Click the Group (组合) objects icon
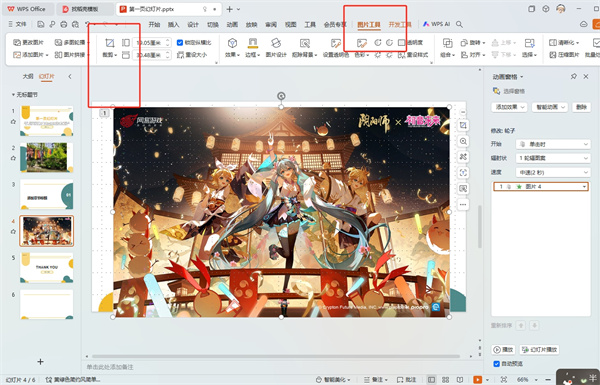The image size is (600, 385). pyautogui.click(x=447, y=43)
